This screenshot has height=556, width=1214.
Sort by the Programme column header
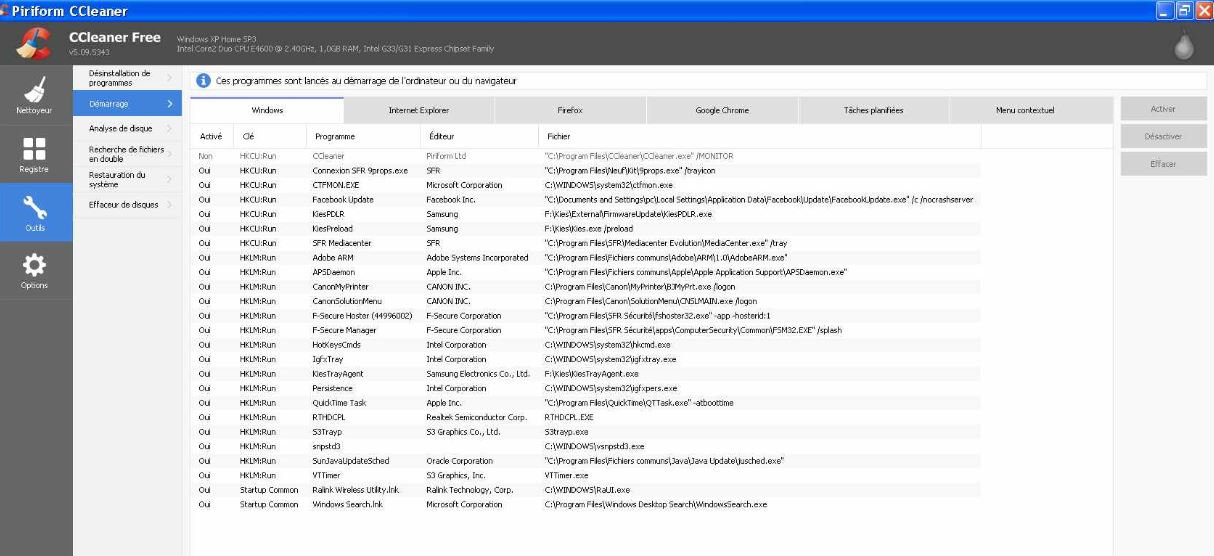pos(363,136)
